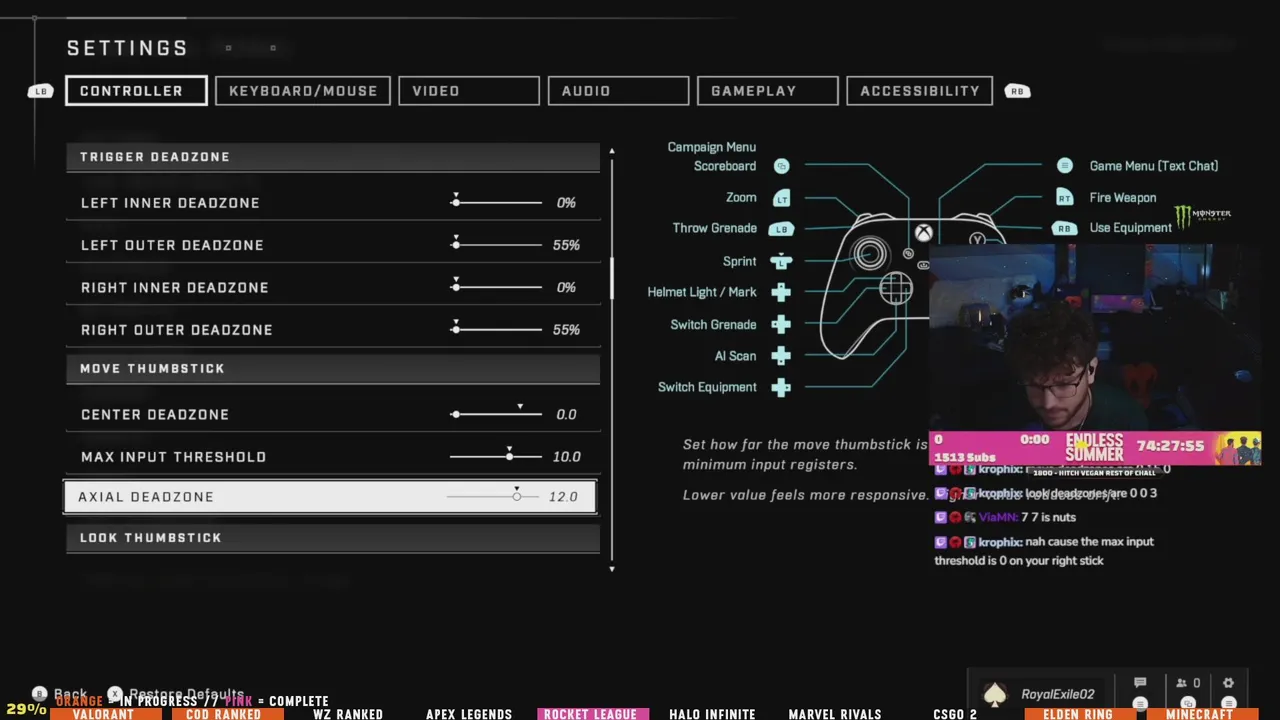The height and width of the screenshot is (720, 1280).
Task: Click the scroll-down arrow of settings list
Action: [611, 568]
